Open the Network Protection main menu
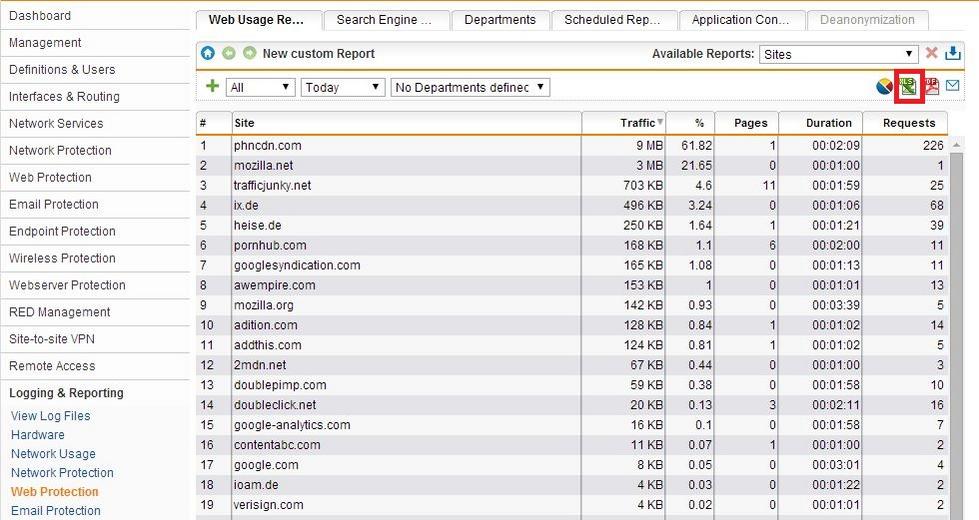Screen dimensions: 979x520 click(x=95, y=150)
